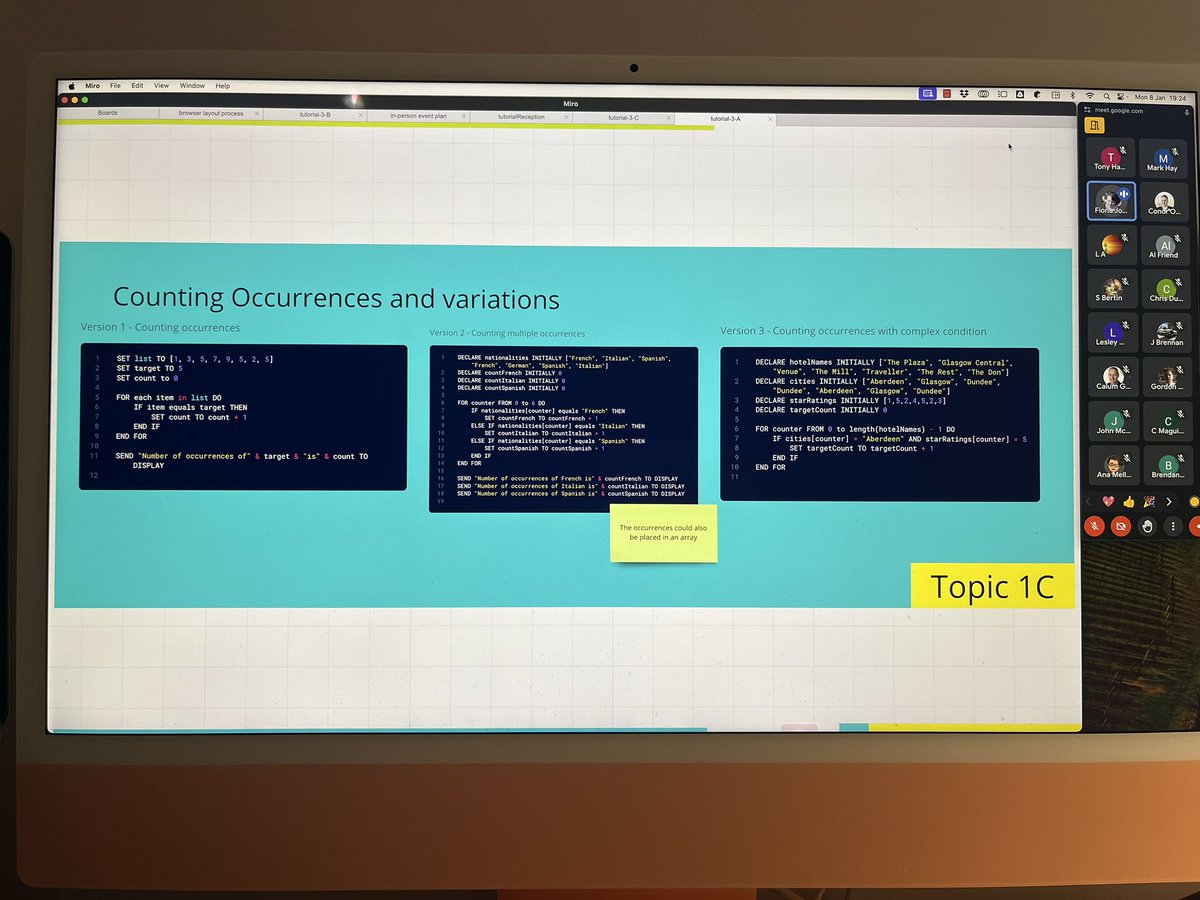The image size is (1200, 900).
Task: Show previous reactions with left arrow
Action: (1089, 501)
